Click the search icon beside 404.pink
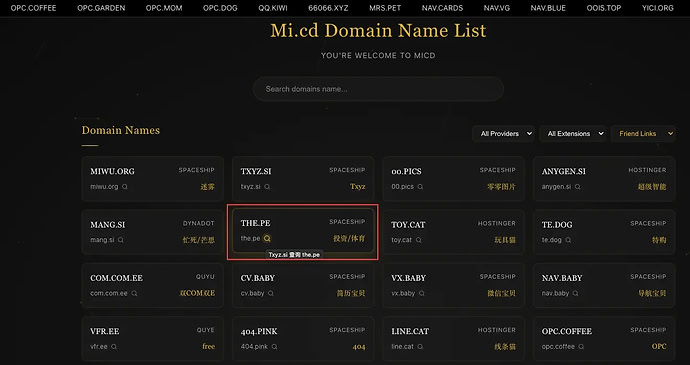690x365 pixels. tap(275, 346)
